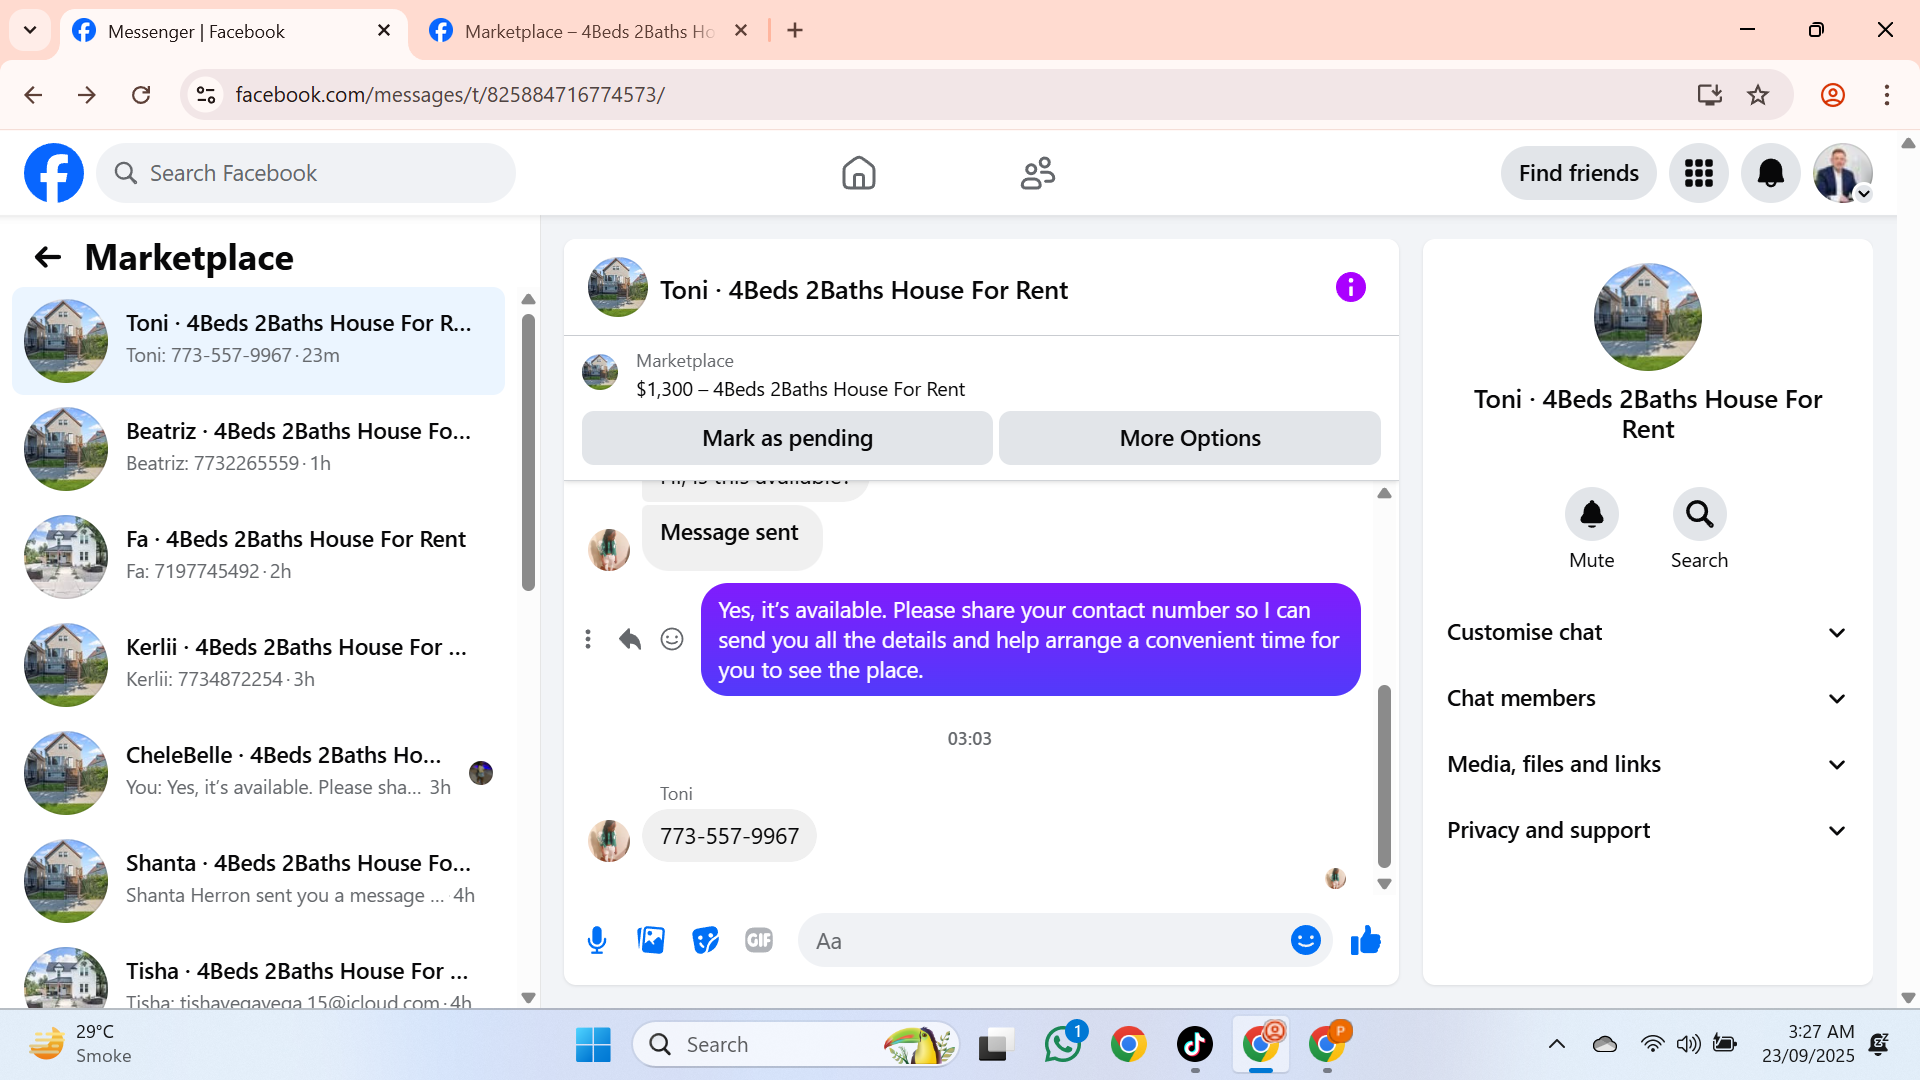Viewport: 1920px width, 1080px height.
Task: Open Toni's conversation in the list
Action: point(258,341)
